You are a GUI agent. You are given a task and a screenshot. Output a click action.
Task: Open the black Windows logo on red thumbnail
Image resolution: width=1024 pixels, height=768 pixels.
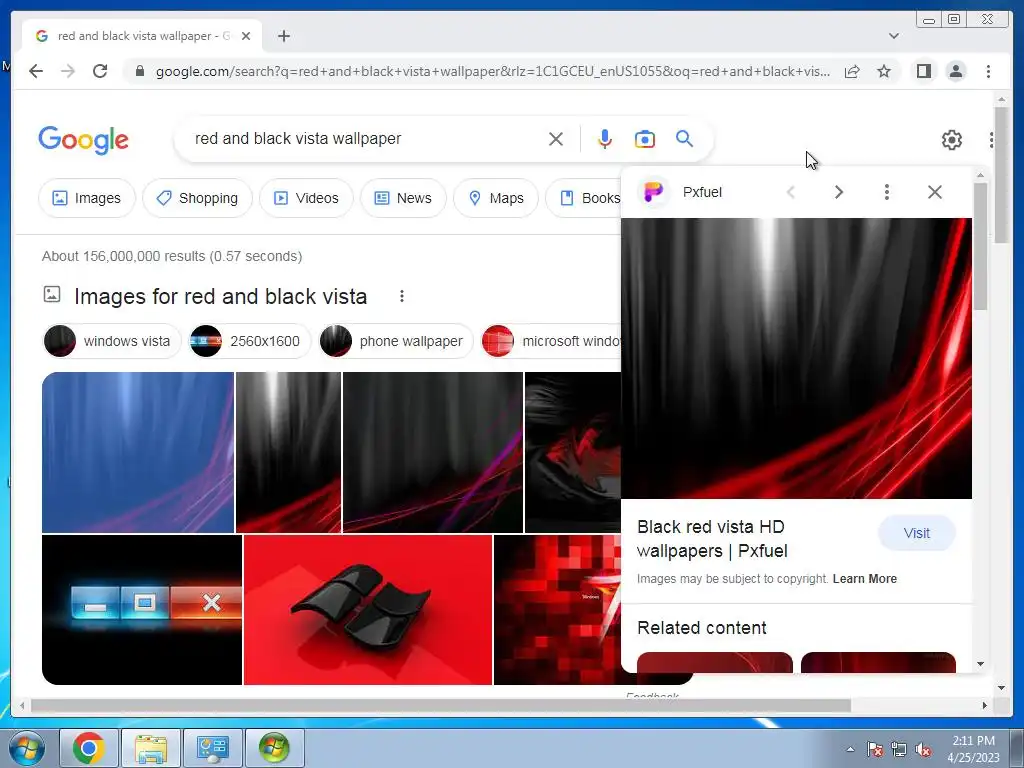pyautogui.click(x=368, y=610)
